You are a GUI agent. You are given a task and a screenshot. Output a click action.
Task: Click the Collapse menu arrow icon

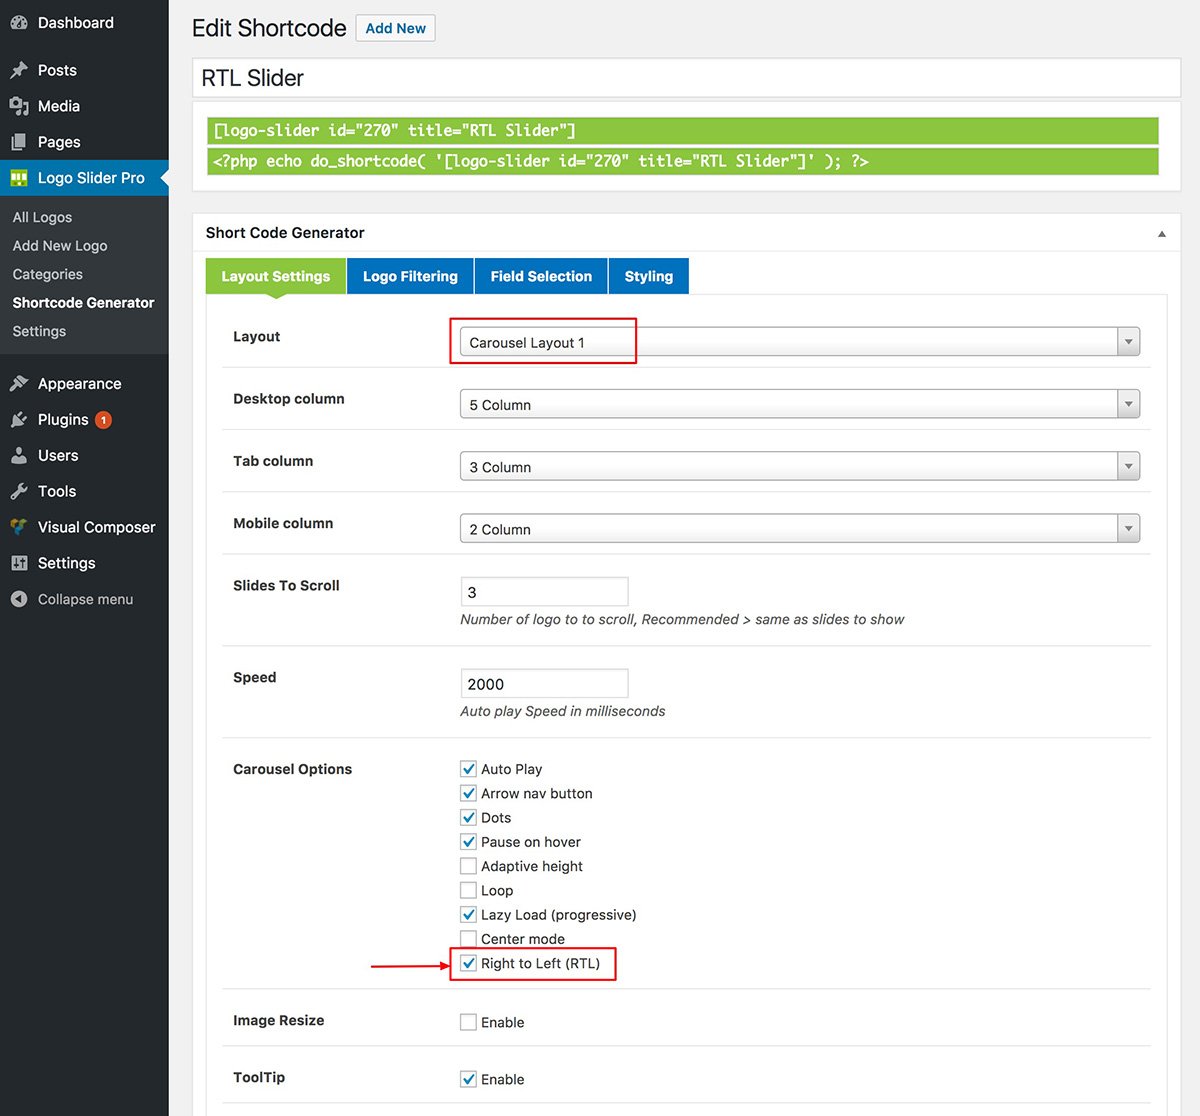pos(18,599)
